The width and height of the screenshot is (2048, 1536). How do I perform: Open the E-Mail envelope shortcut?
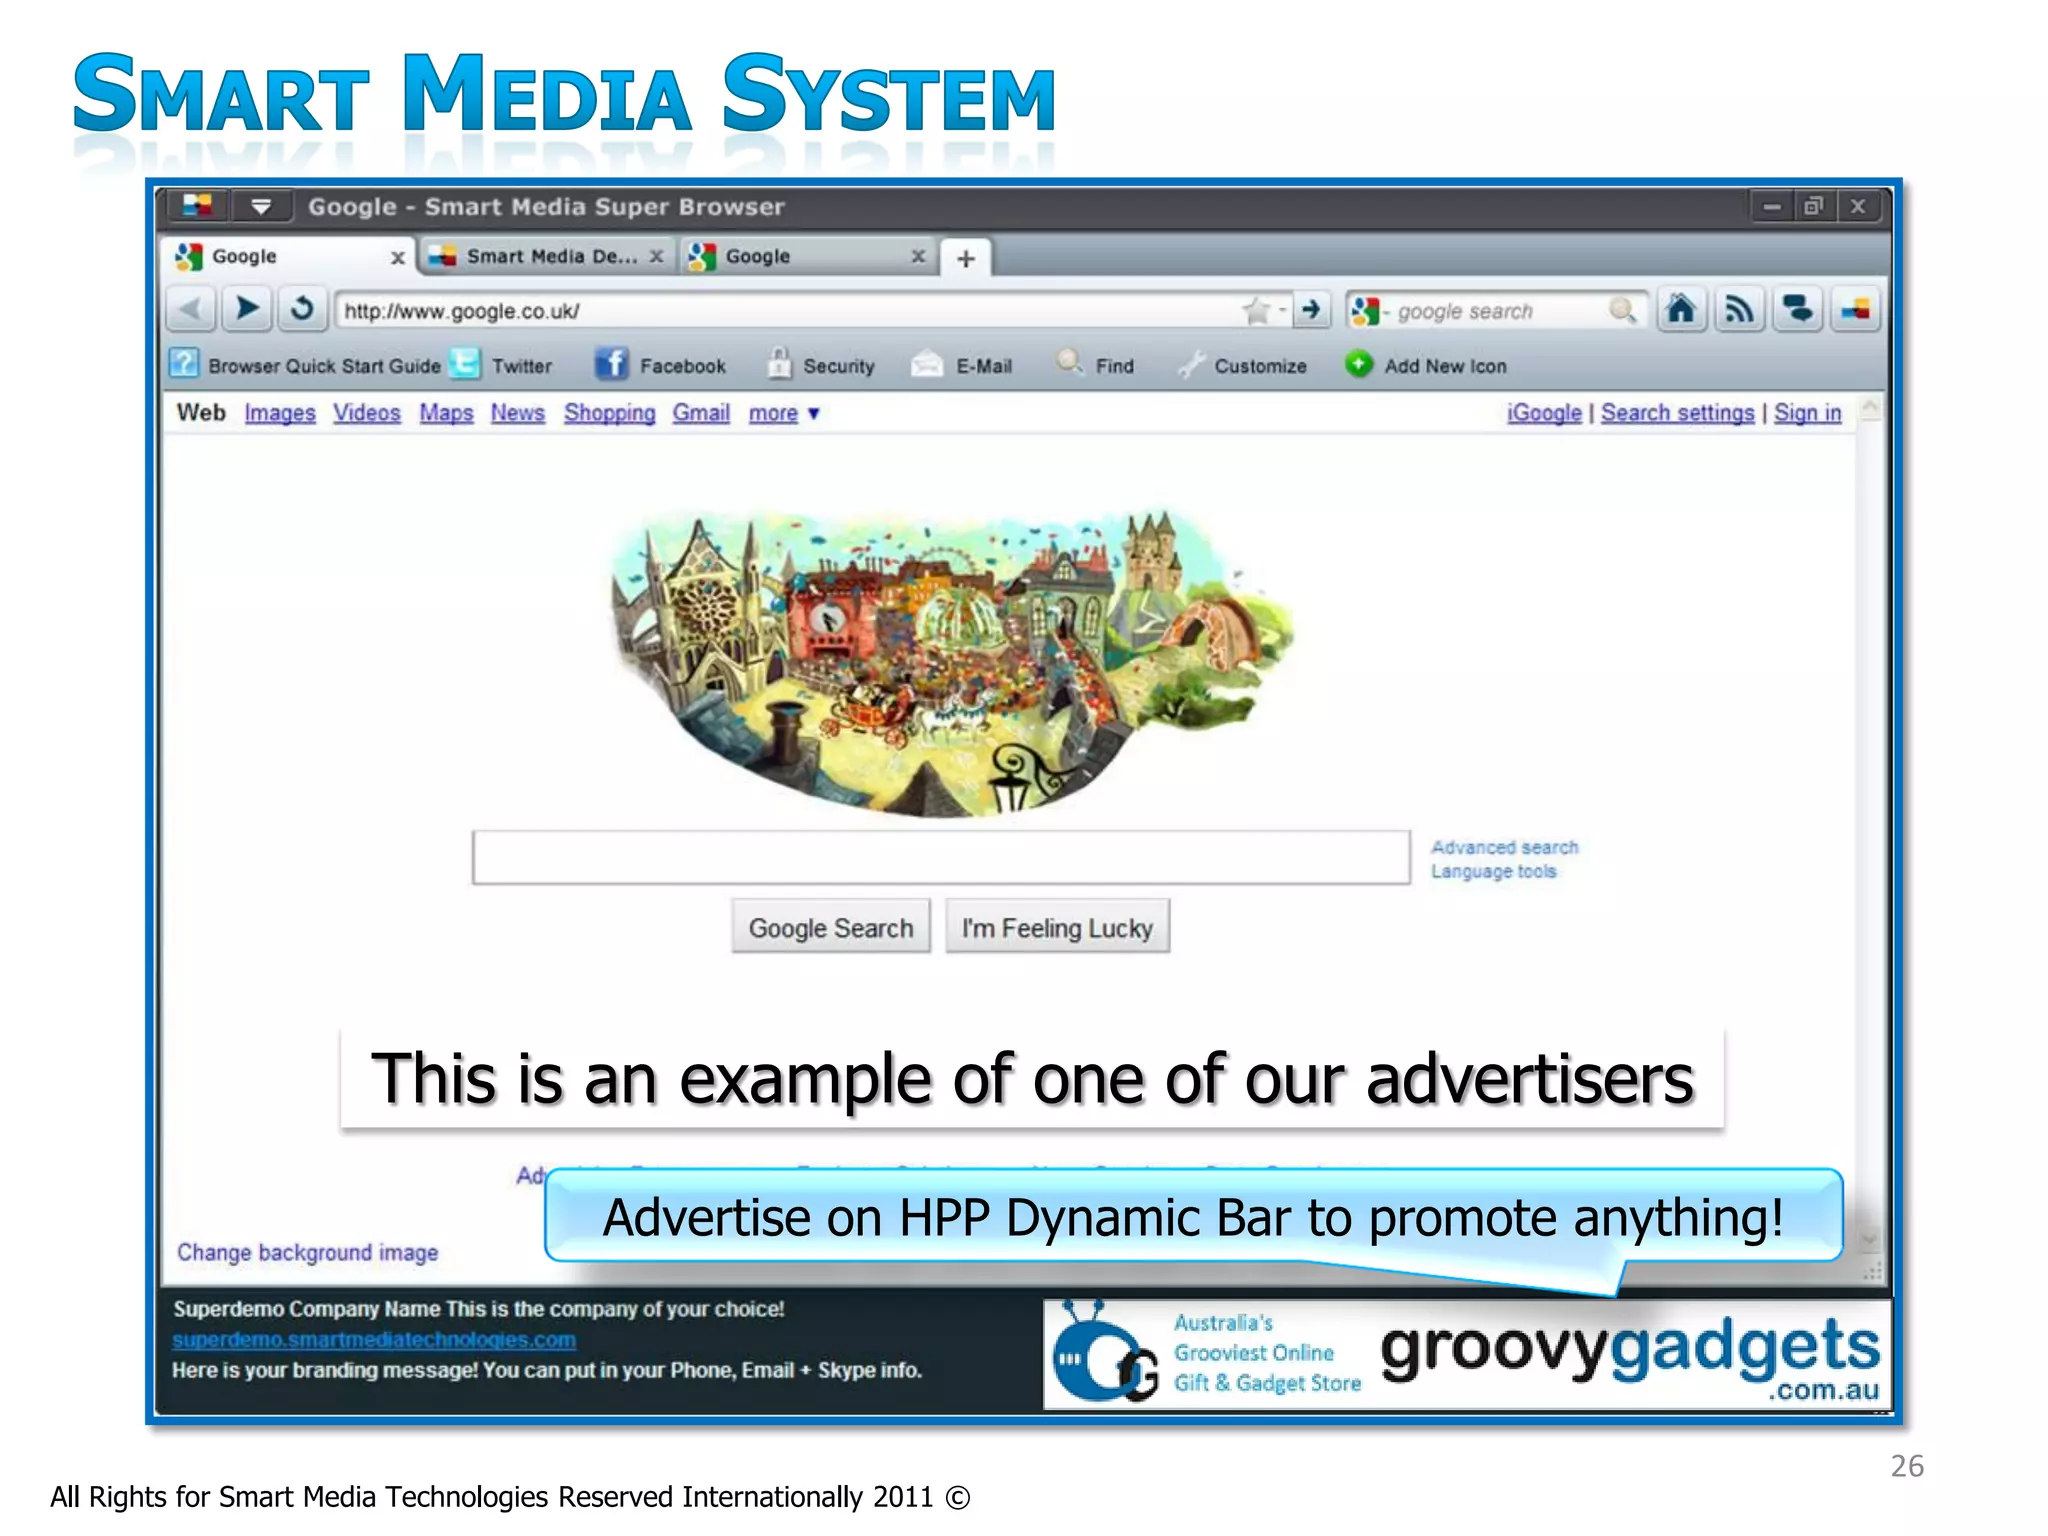tap(962, 365)
